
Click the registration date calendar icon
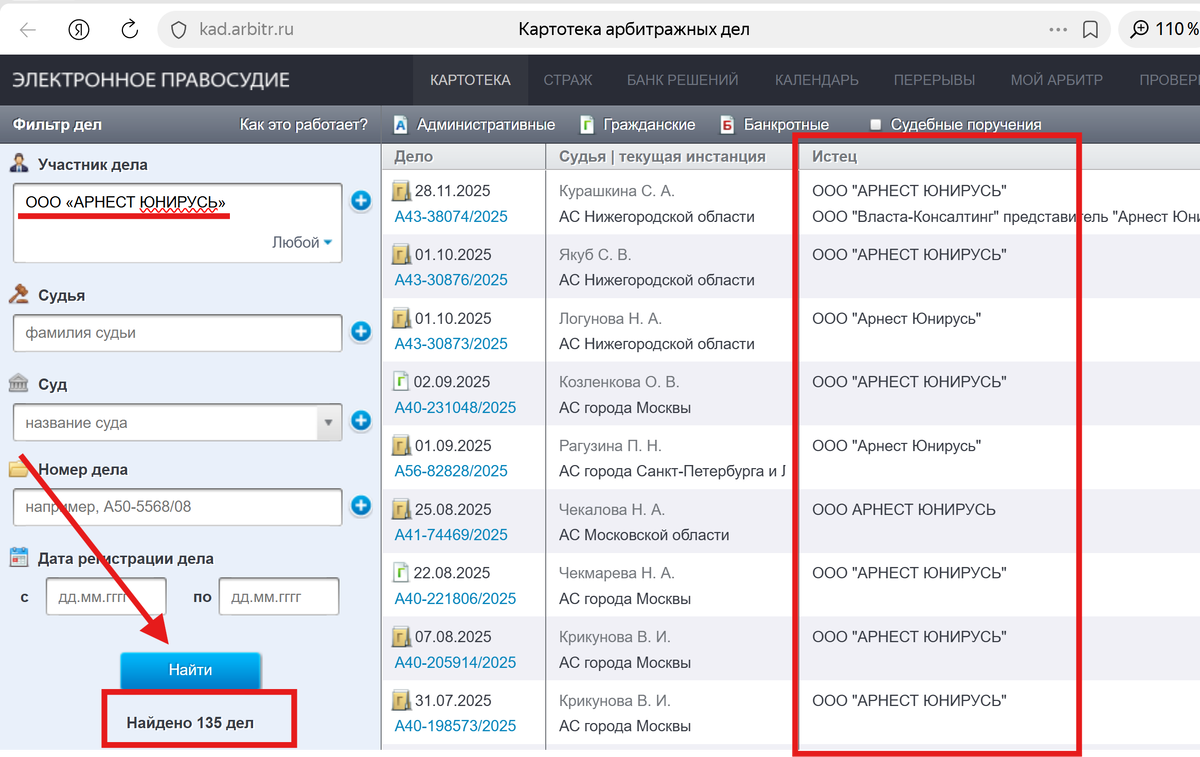pyautogui.click(x=19, y=557)
